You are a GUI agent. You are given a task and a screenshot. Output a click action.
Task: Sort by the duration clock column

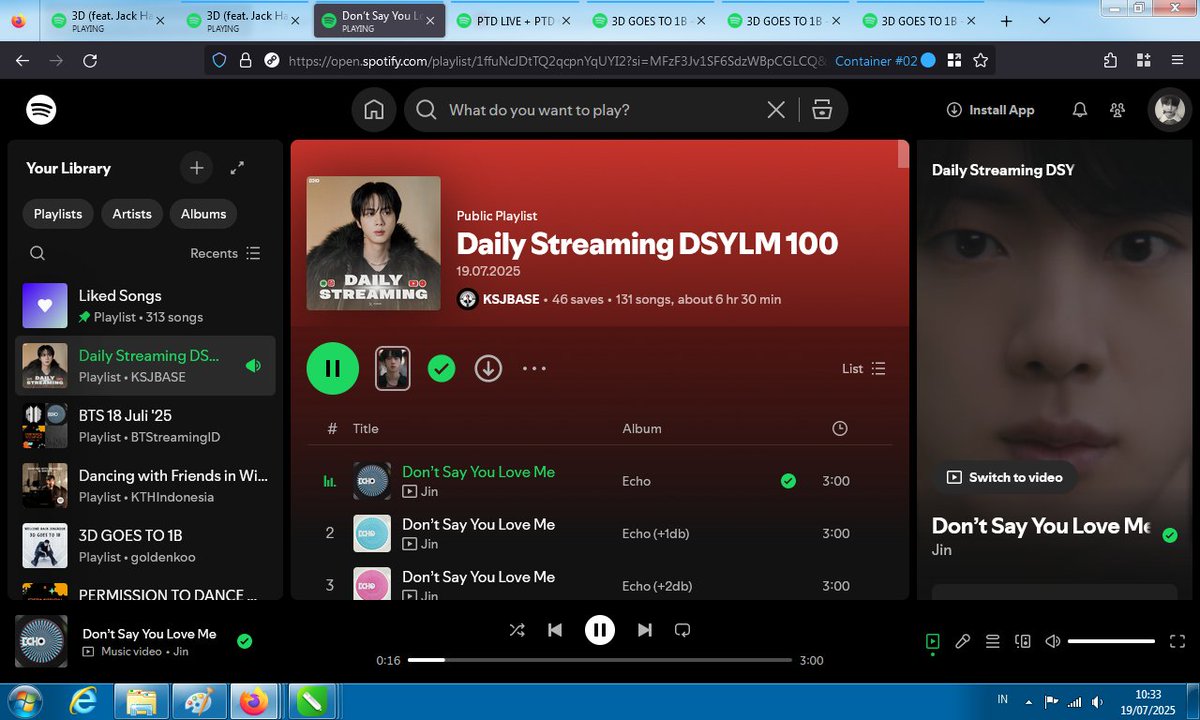[840, 428]
